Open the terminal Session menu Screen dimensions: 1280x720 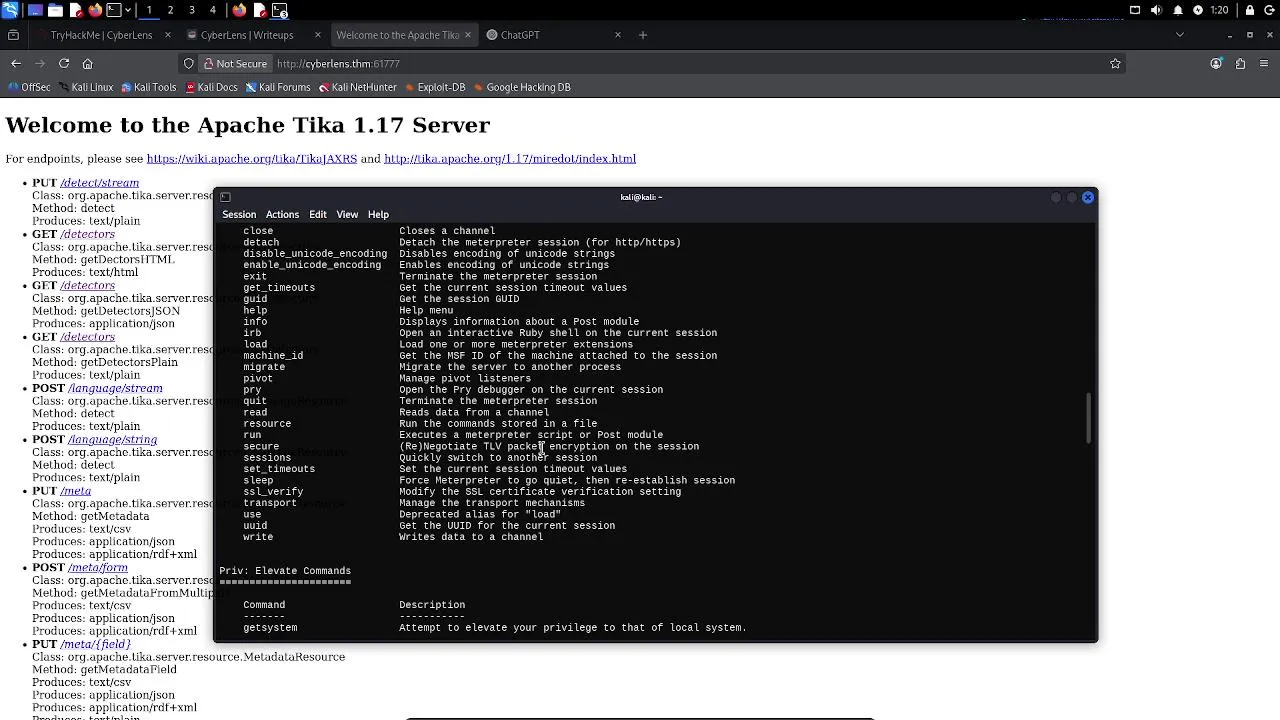[x=239, y=214]
